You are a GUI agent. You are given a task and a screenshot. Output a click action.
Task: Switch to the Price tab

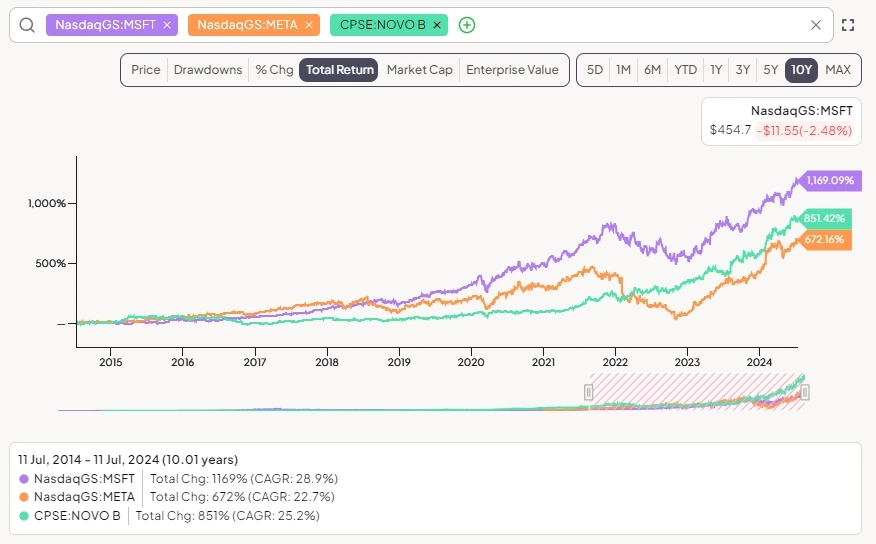[145, 70]
